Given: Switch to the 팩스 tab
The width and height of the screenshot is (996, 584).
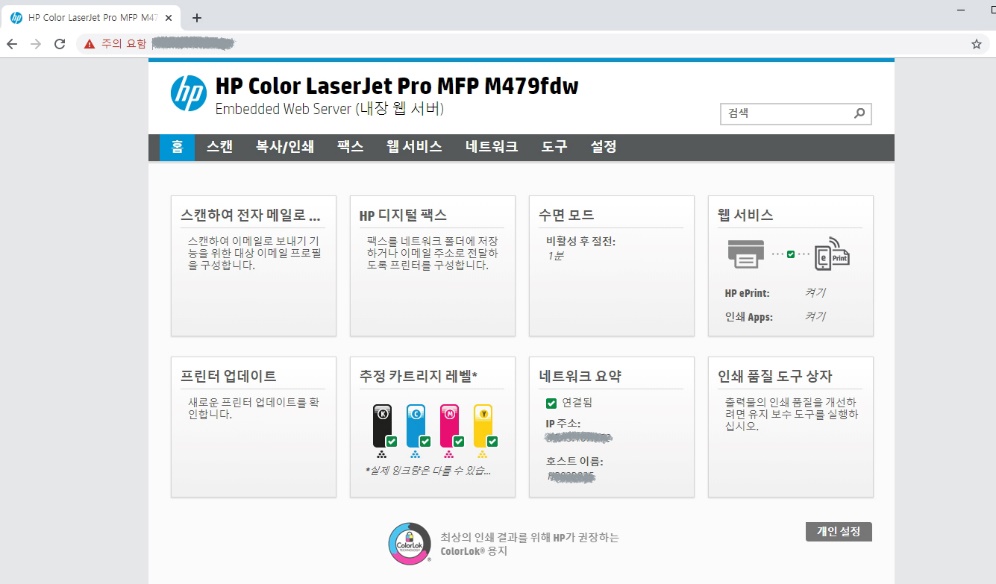Looking at the screenshot, I should click(x=350, y=147).
